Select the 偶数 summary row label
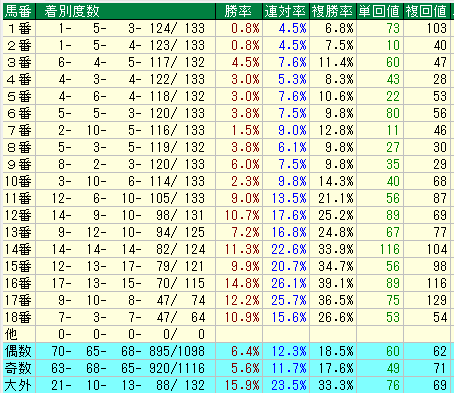 [18, 351]
